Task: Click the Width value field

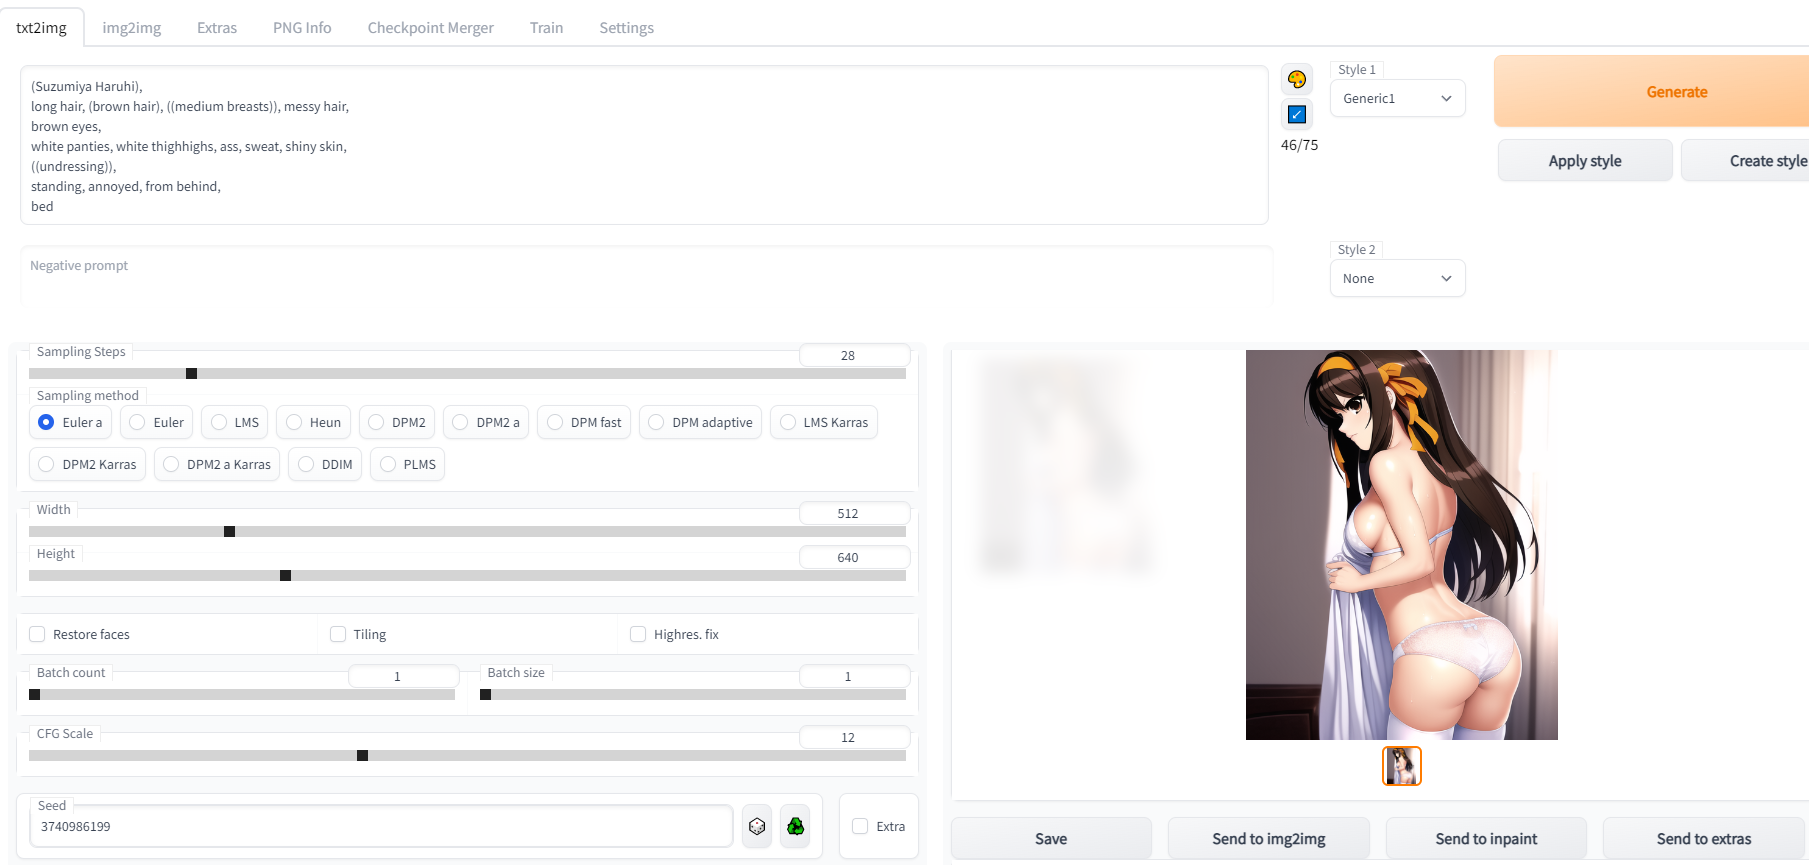Action: click(854, 513)
